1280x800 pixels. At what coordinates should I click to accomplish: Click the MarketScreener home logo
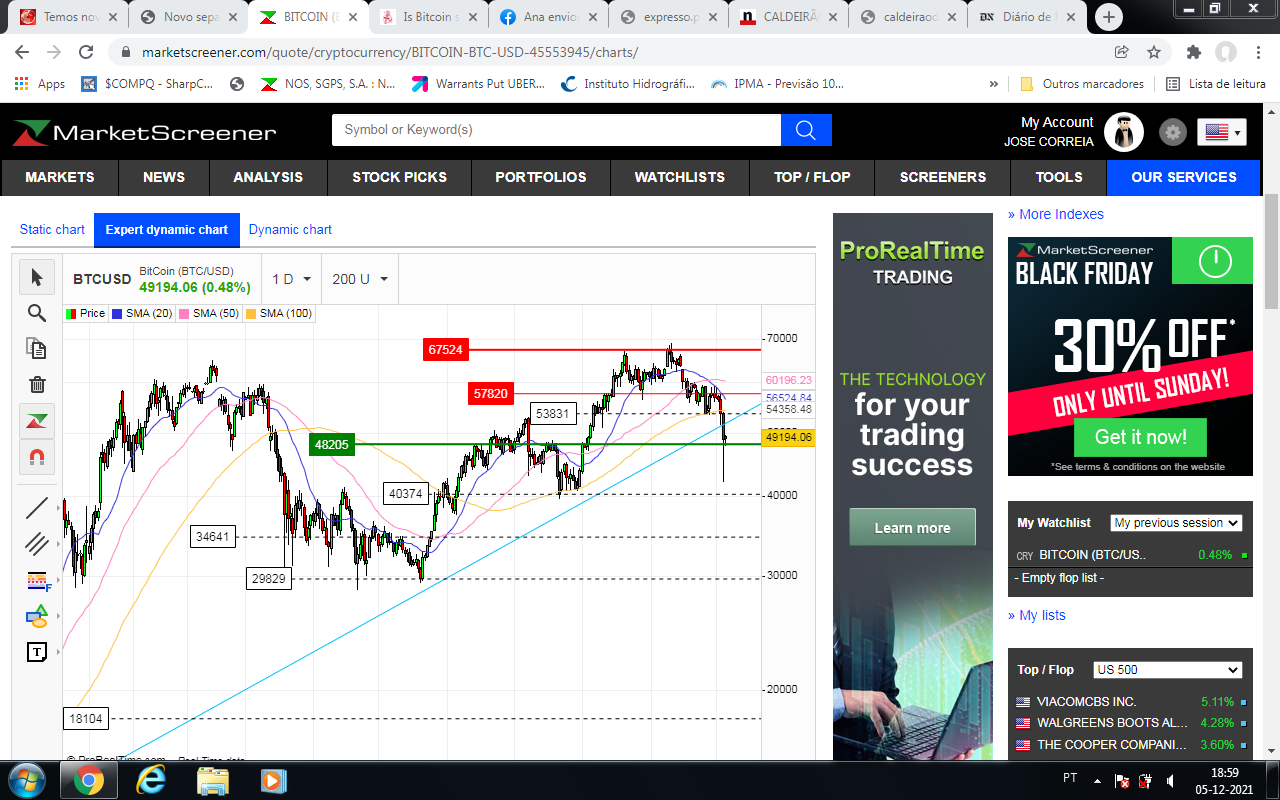[x=145, y=132]
